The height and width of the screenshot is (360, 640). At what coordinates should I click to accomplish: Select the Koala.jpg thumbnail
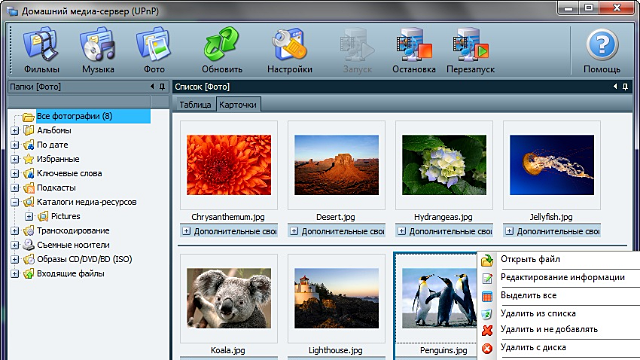[x=229, y=298]
